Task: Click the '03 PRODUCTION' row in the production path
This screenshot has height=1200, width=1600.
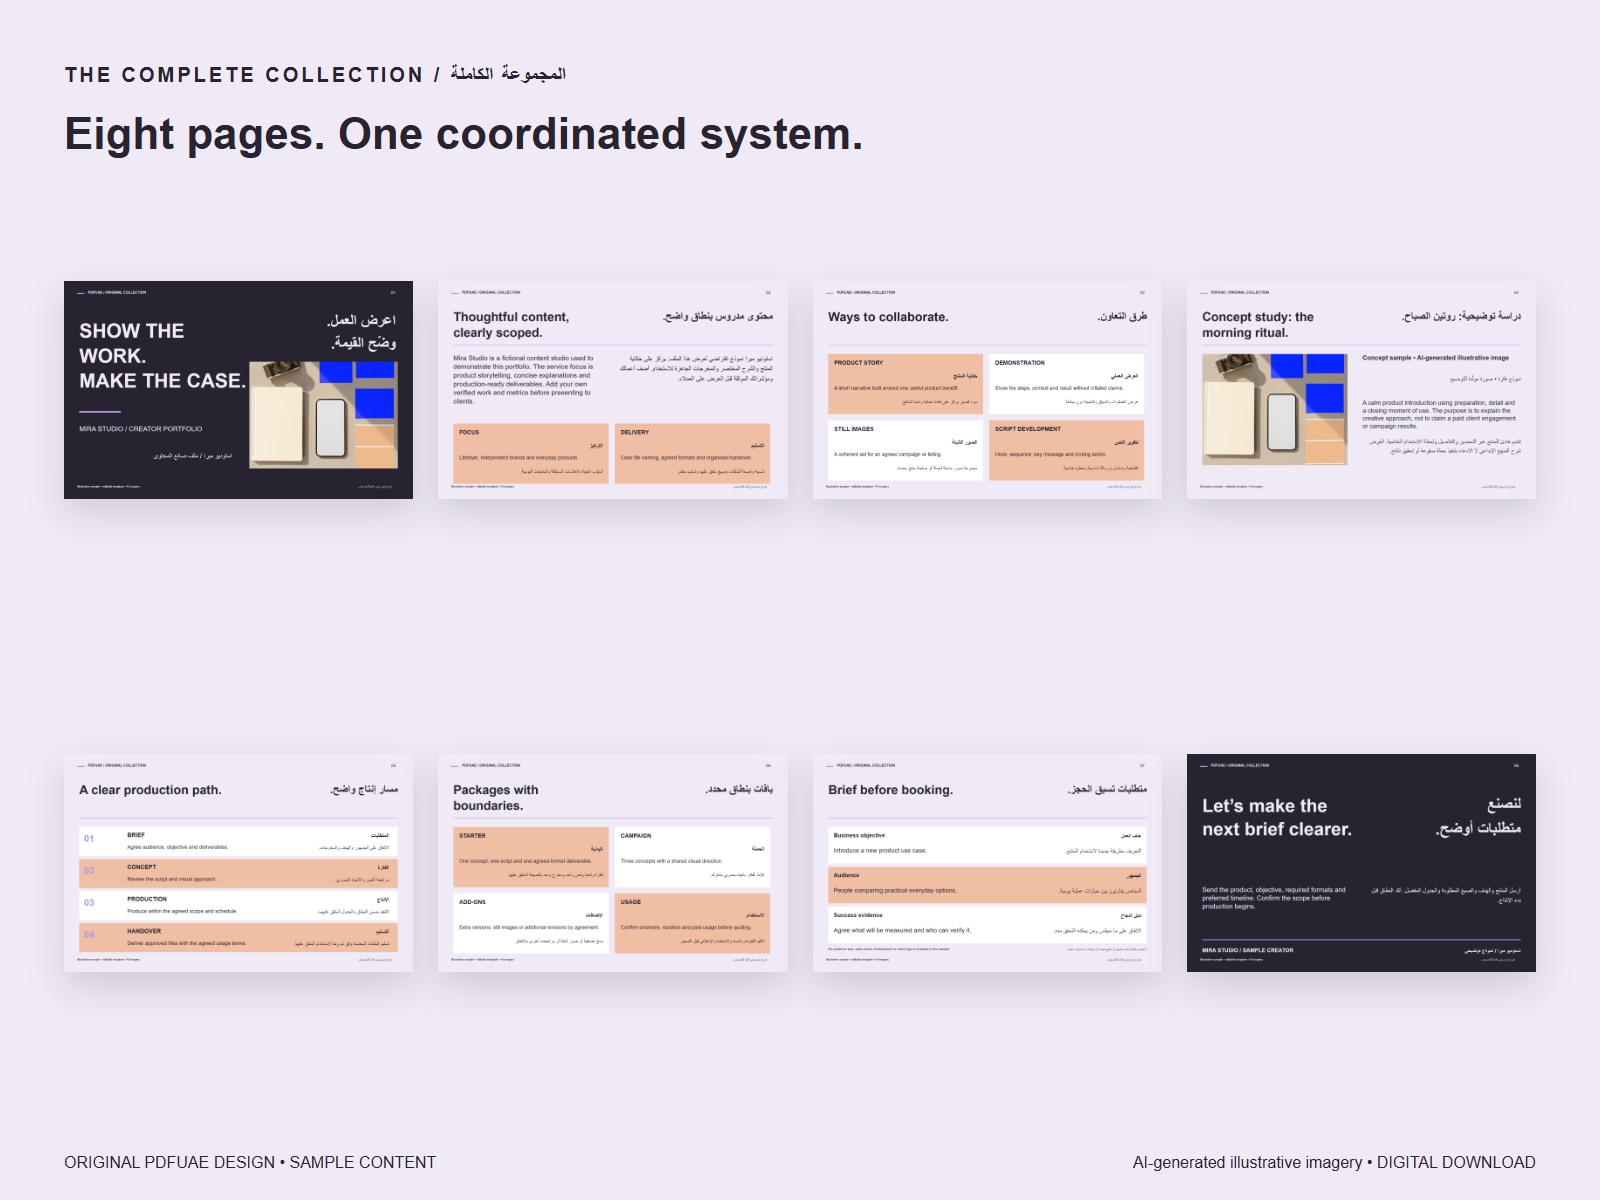Action: pos(238,905)
